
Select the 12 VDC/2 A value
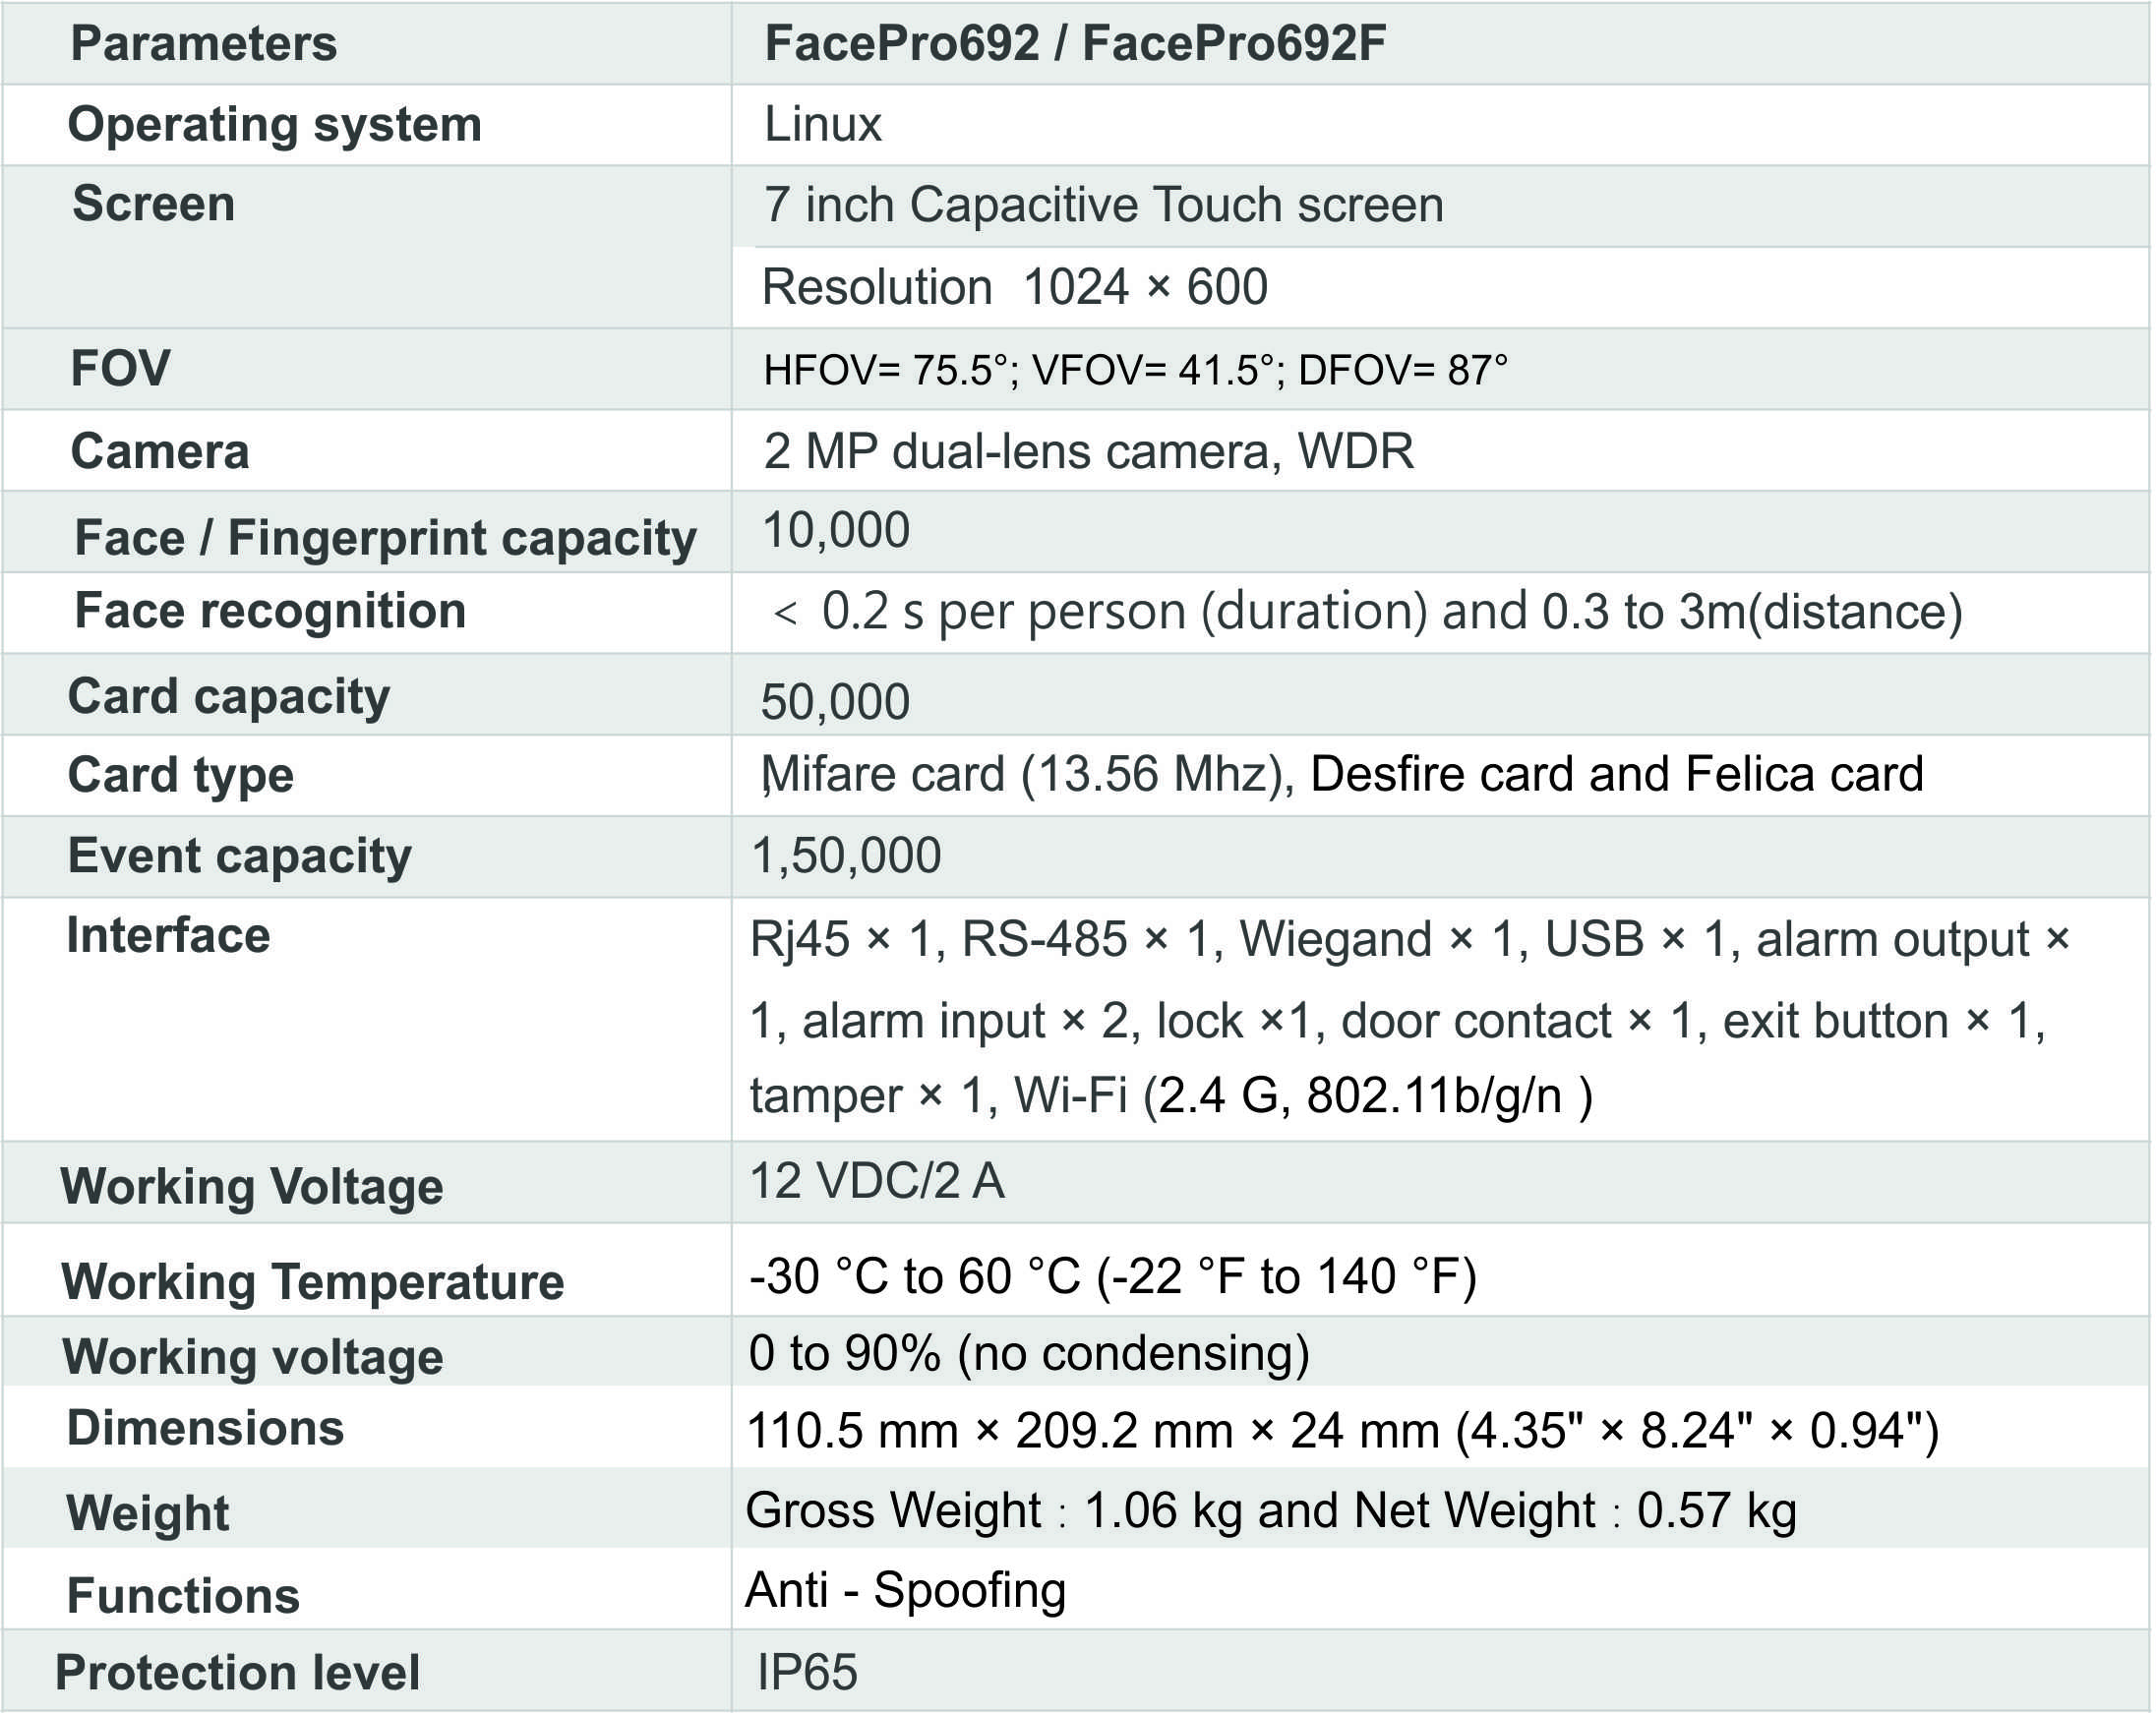876,1181
